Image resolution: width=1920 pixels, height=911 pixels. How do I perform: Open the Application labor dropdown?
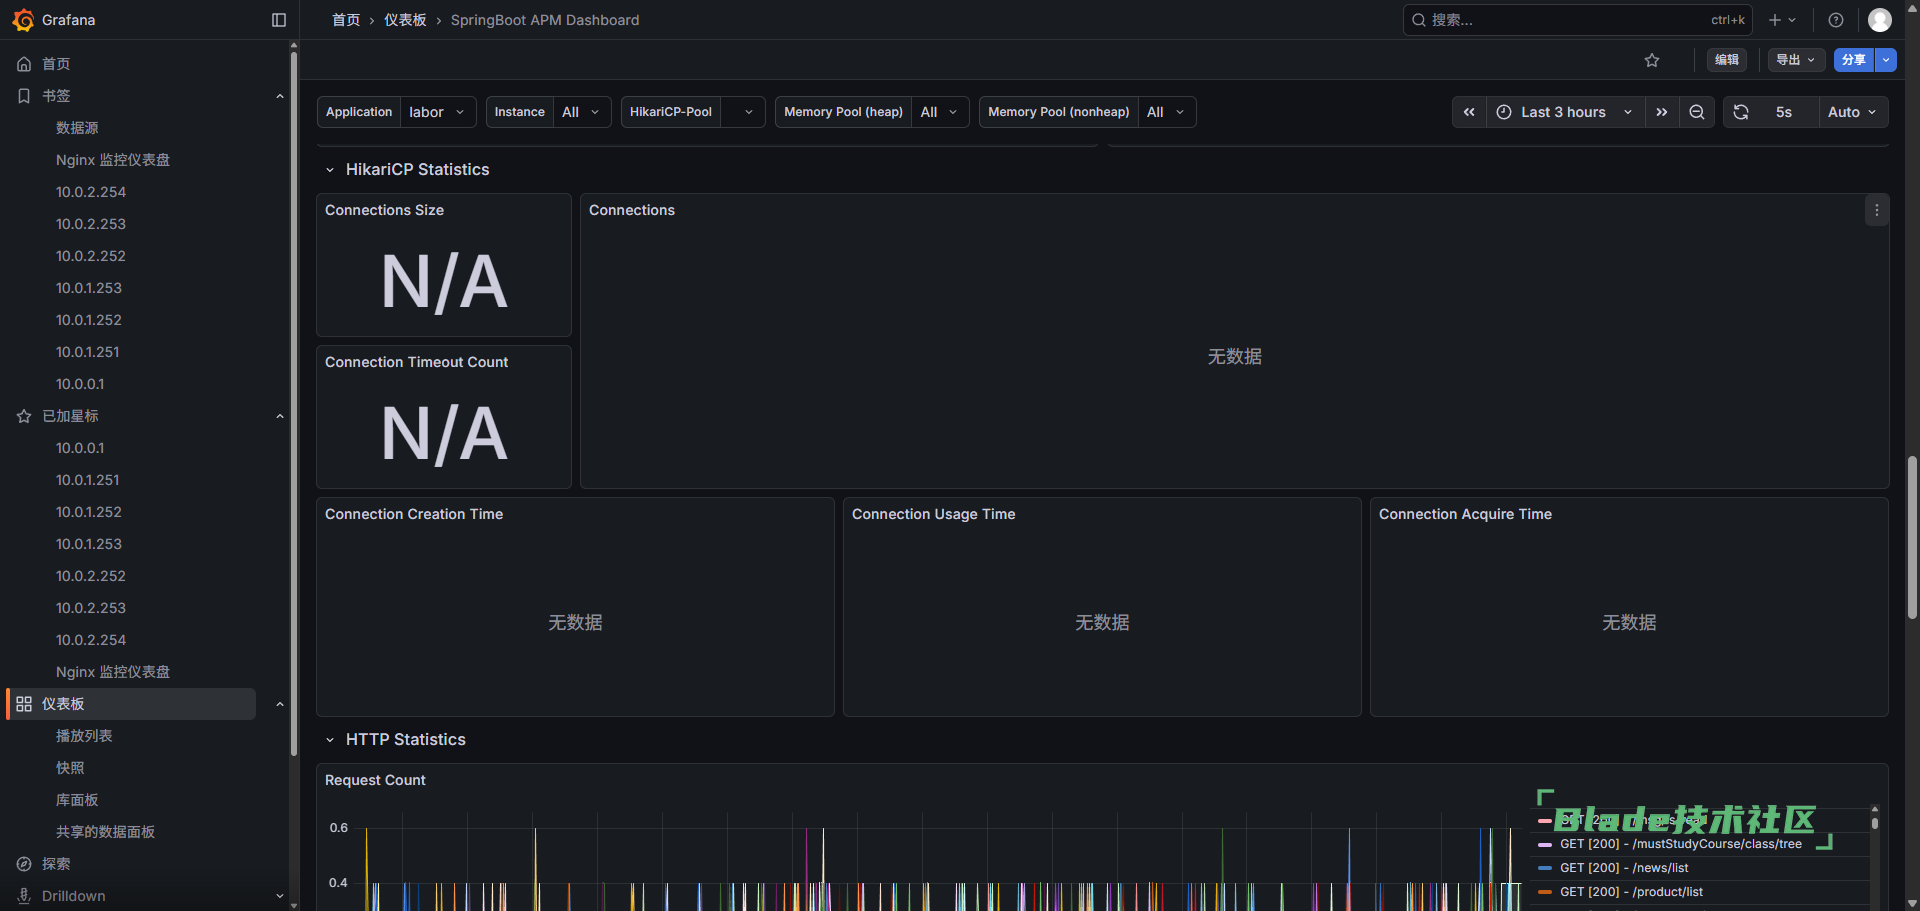coord(437,112)
